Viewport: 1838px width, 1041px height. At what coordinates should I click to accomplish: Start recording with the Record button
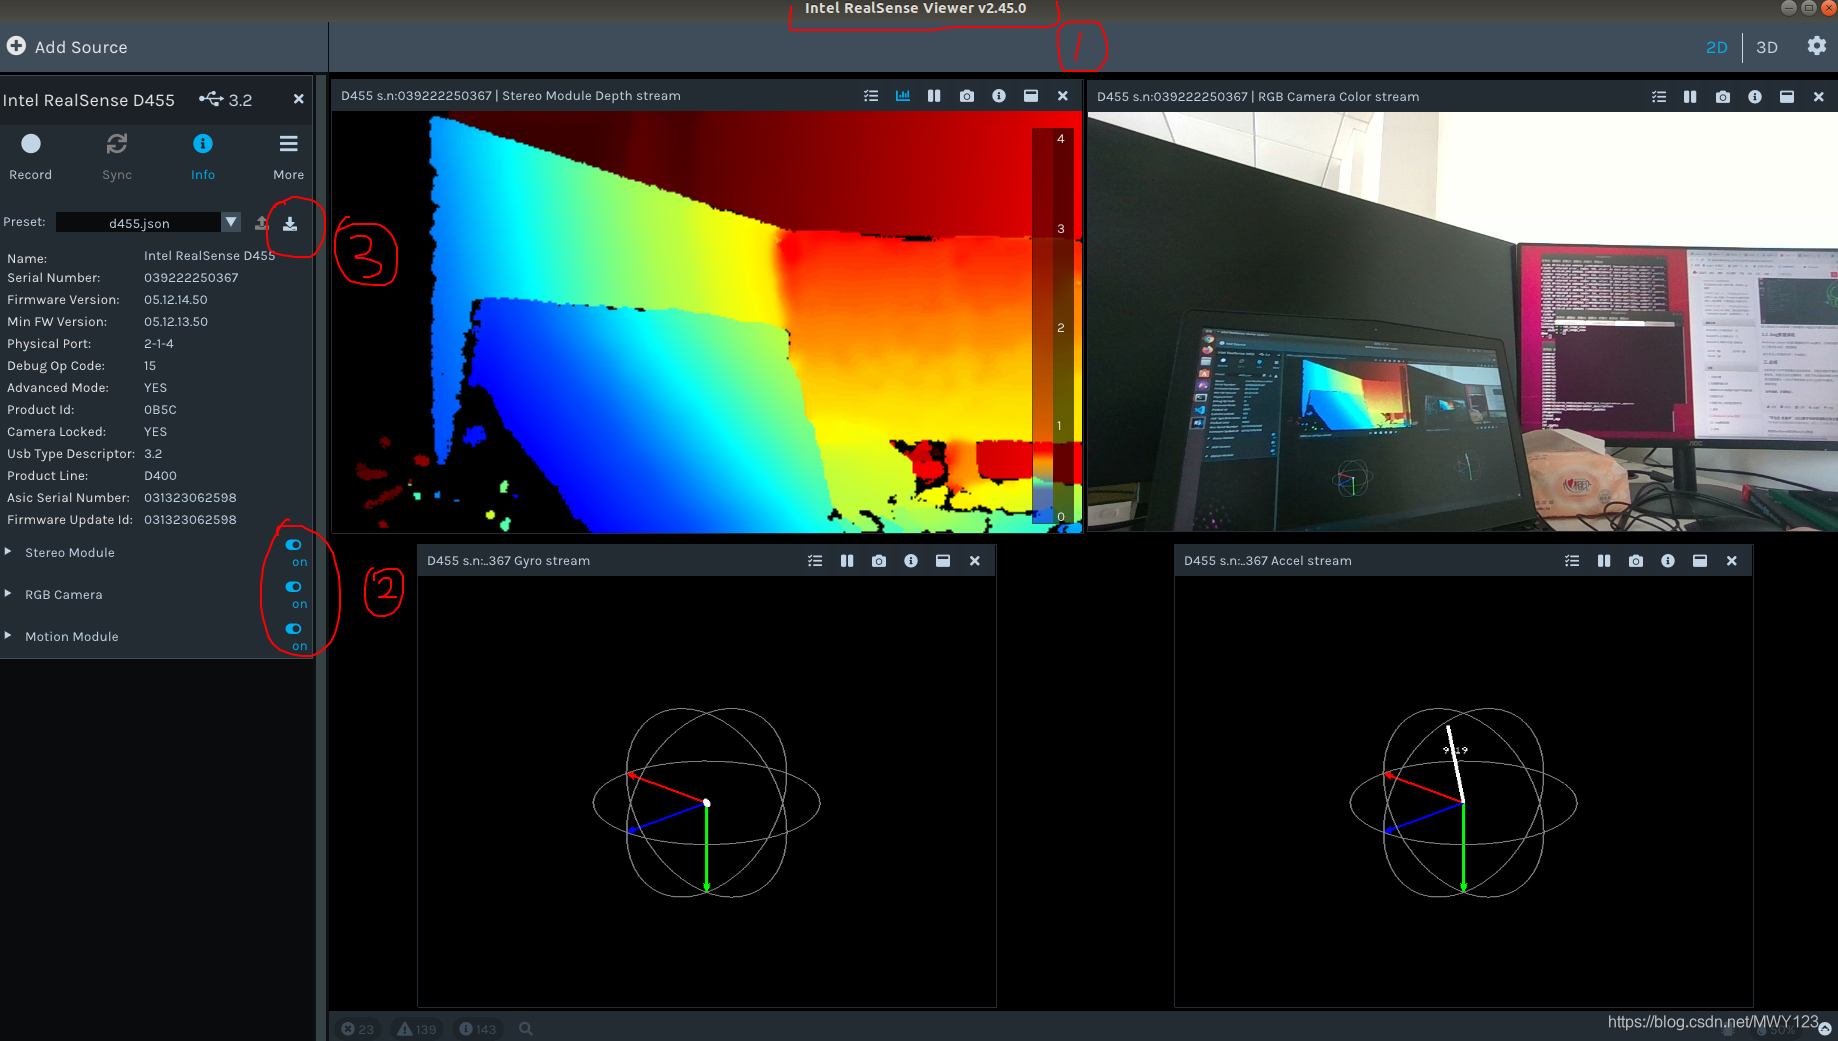(31, 156)
